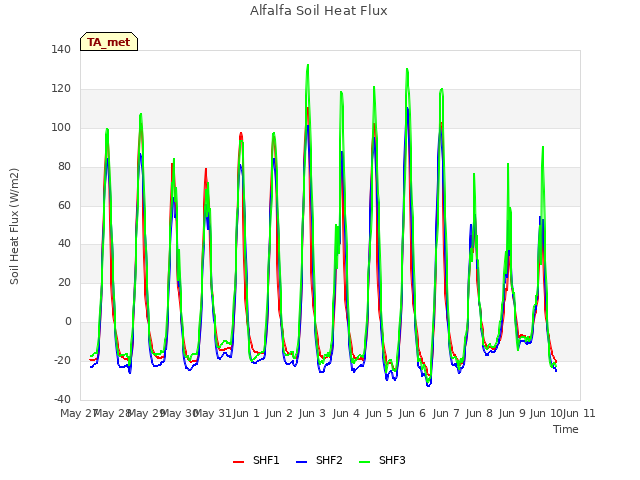Viewport: 640px width, 480px height.
Task: Toggle SHF1 series in legend
Action: [256, 461]
